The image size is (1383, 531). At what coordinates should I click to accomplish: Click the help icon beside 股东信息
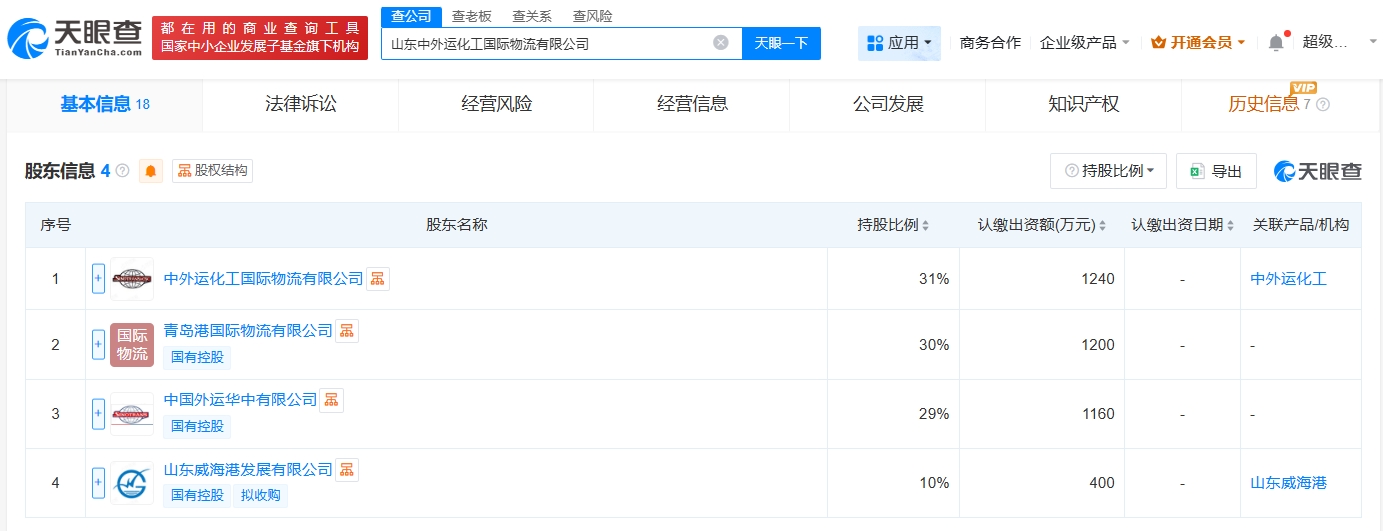point(123,171)
